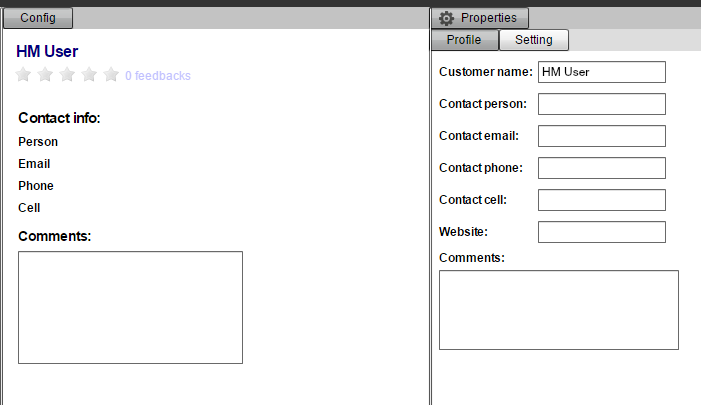Focus the Contact phone field

coord(601,168)
